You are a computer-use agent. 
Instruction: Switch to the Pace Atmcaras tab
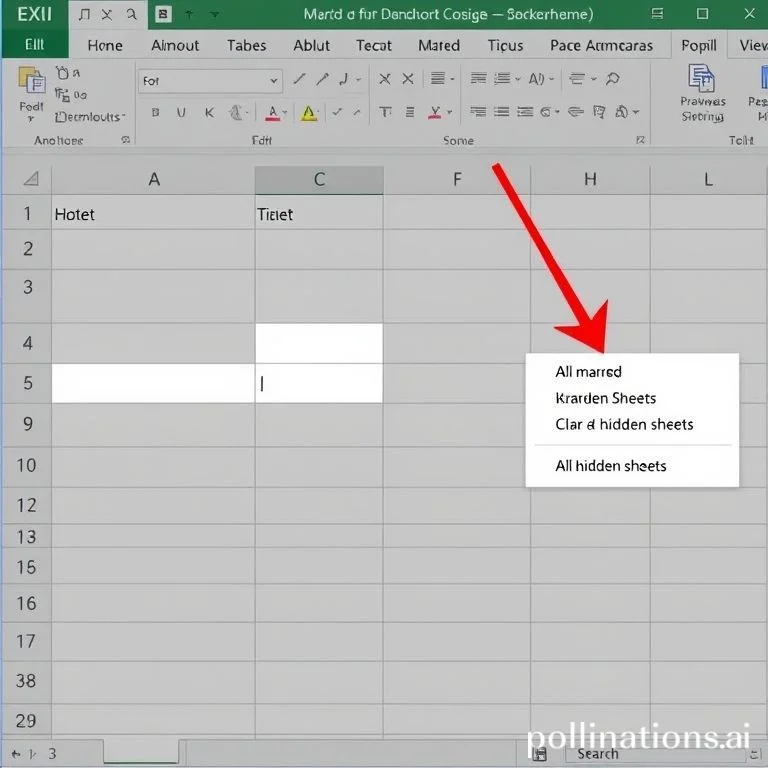click(x=601, y=46)
